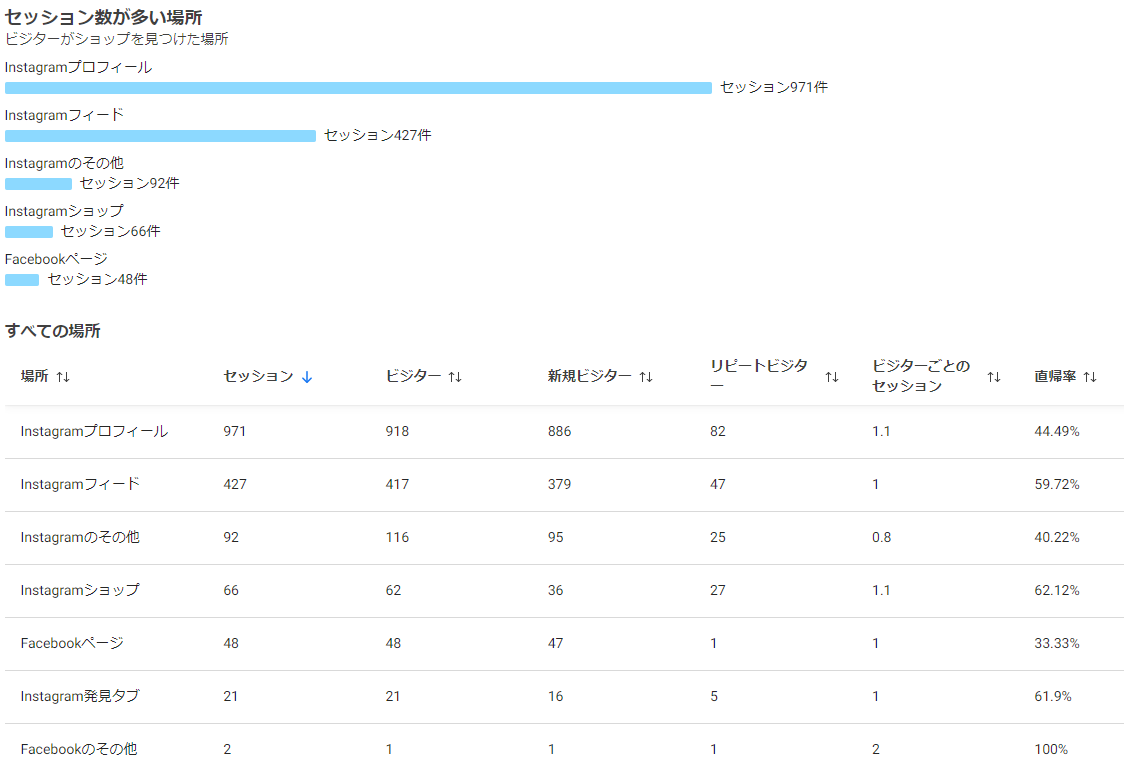Click visitor value 417 in Instagramフィード row
This screenshot has height=771, width=1124.
(x=397, y=484)
